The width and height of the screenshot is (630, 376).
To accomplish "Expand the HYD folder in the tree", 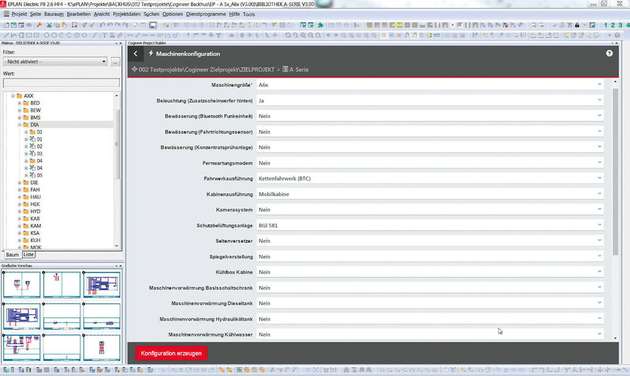I will [x=19, y=211].
